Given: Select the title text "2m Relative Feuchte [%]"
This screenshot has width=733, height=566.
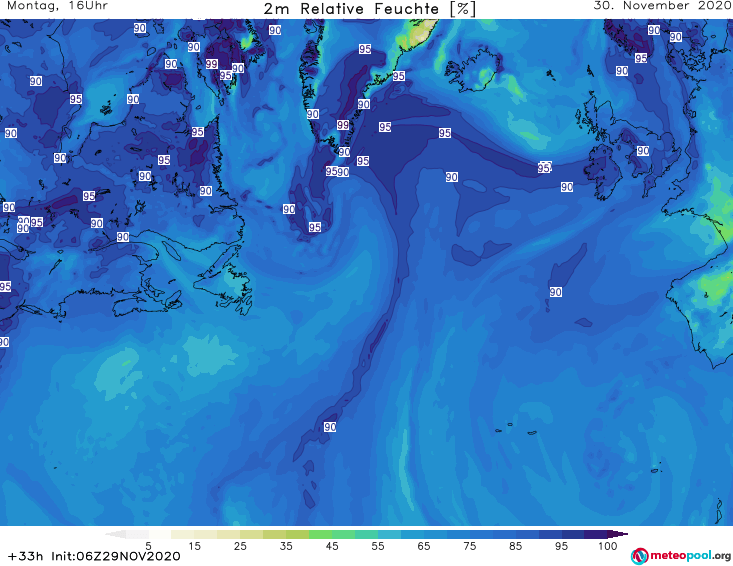Looking at the screenshot, I should (369, 9).
